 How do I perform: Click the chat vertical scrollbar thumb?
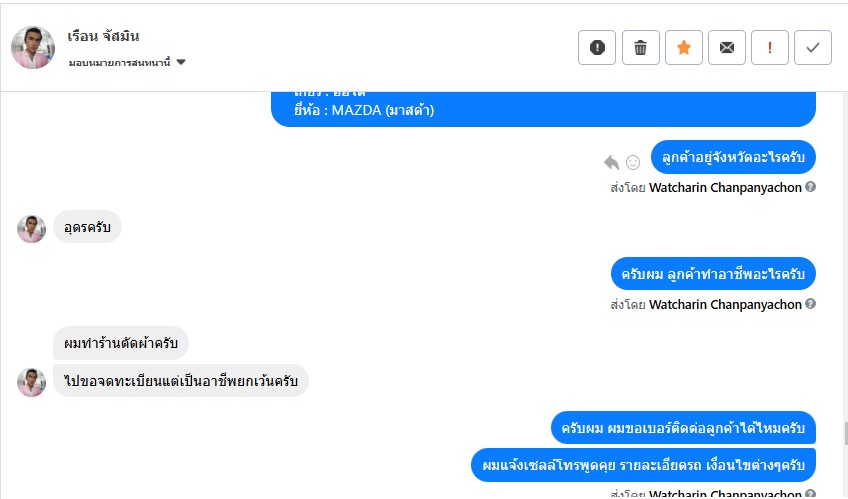coord(846,433)
